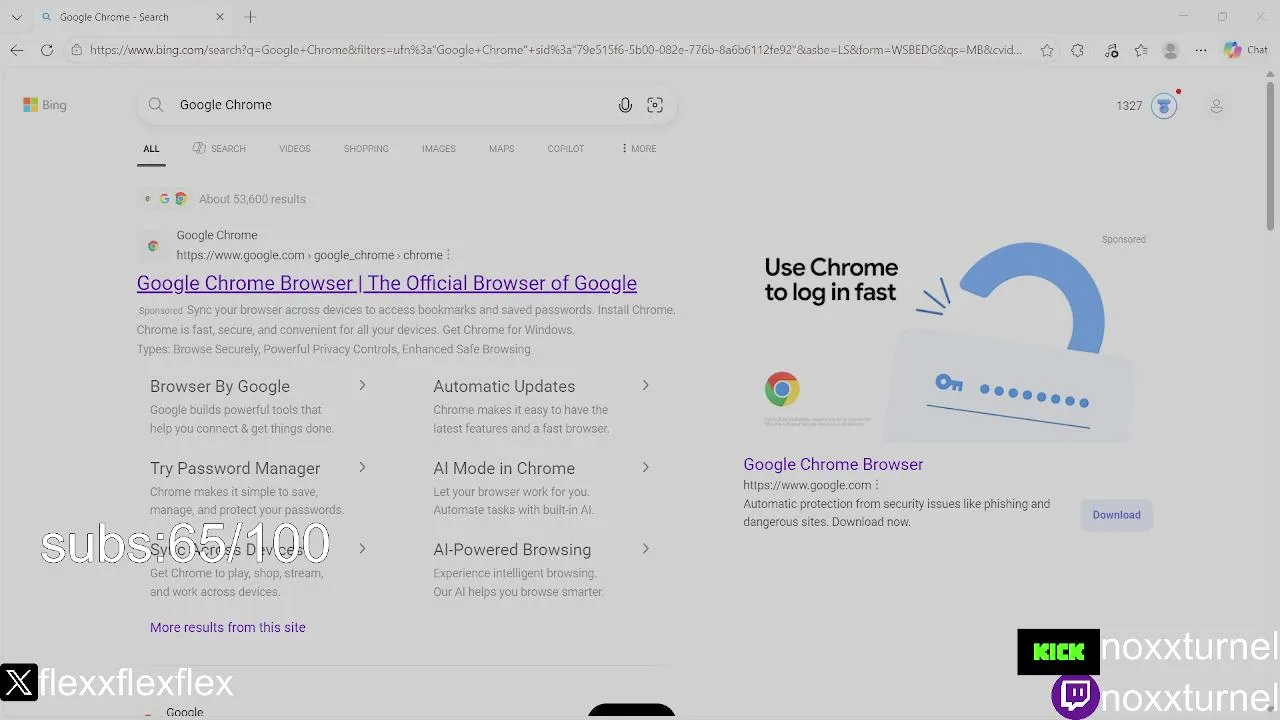Open the extensions puzzle icon
This screenshot has height=720, width=1280.
(1077, 50)
